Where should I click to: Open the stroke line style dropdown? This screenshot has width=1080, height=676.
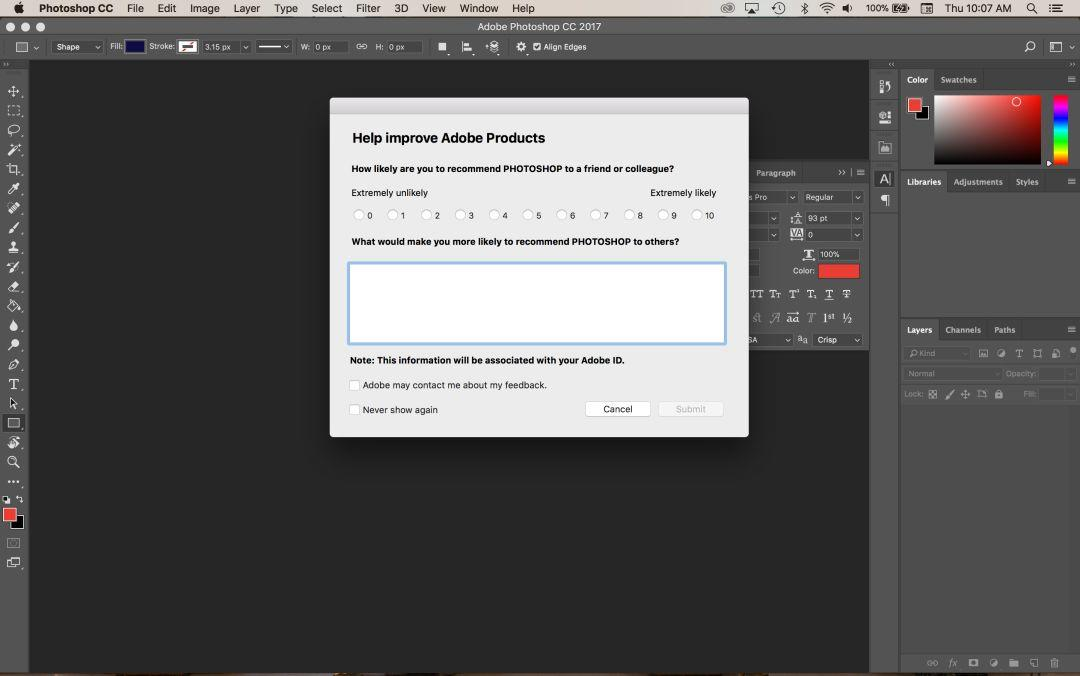tap(273, 47)
